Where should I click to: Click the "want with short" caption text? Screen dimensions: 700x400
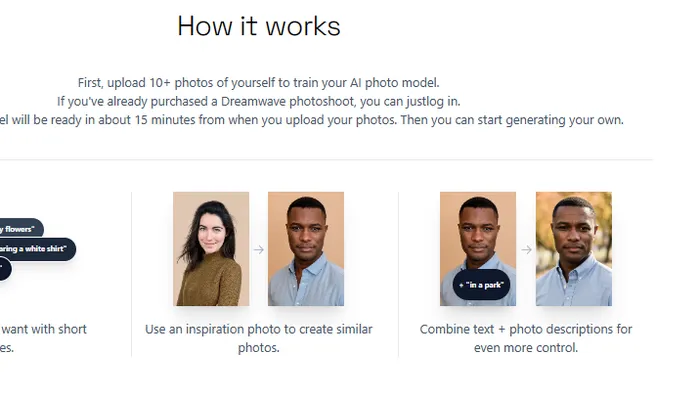tap(45, 329)
